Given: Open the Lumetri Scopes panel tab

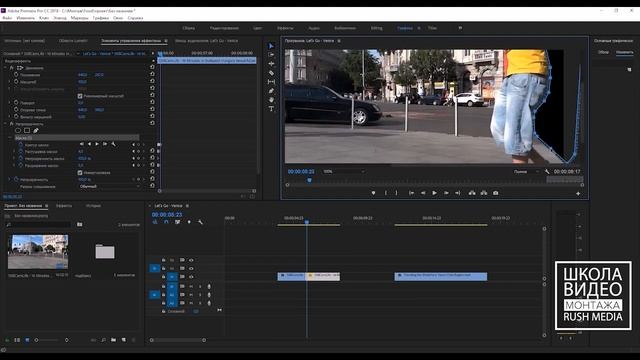Looking at the screenshot, I should [73, 41].
